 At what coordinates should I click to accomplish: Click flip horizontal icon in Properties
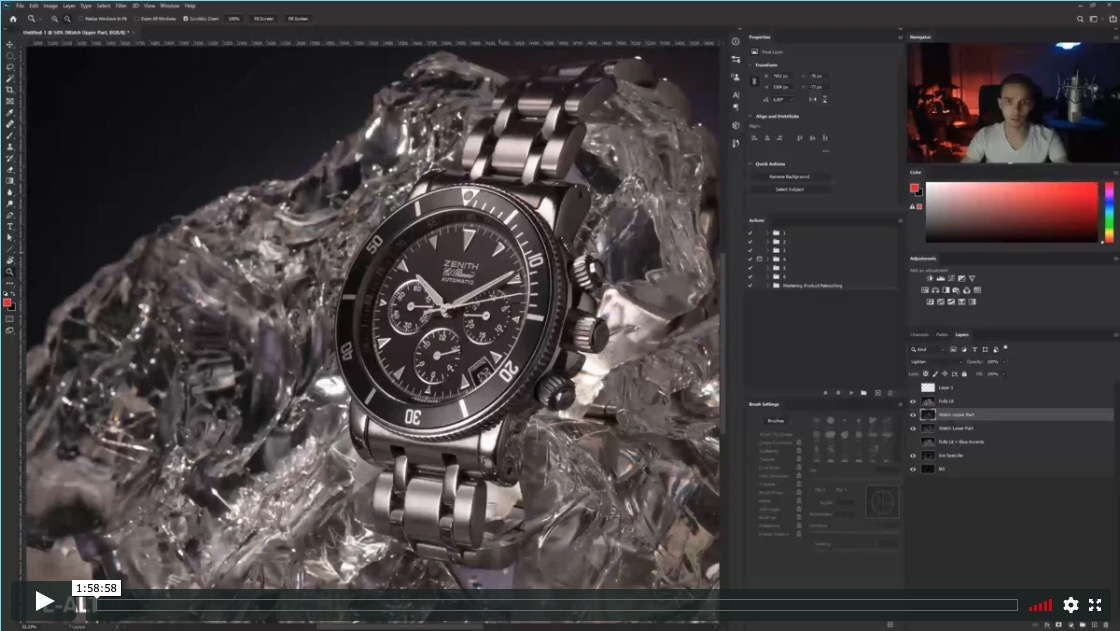click(x=812, y=99)
